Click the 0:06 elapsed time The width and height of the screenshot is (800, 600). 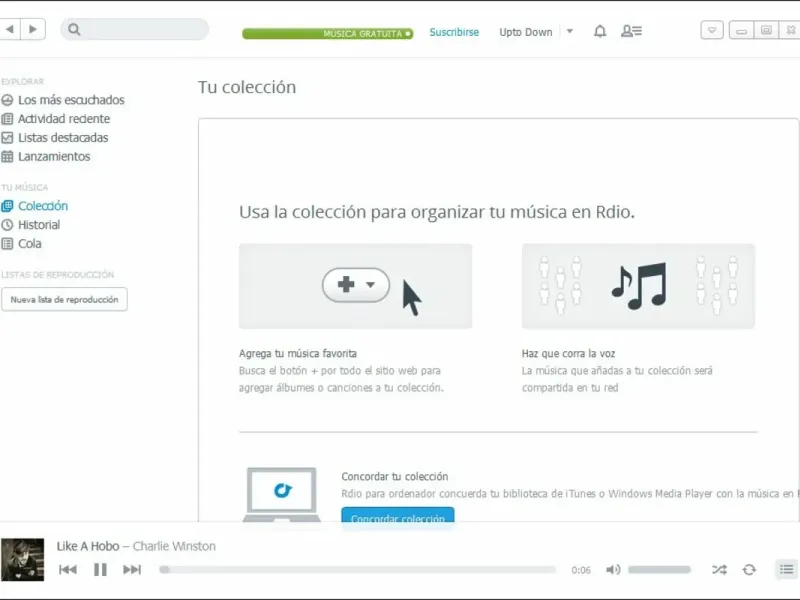tap(581, 570)
